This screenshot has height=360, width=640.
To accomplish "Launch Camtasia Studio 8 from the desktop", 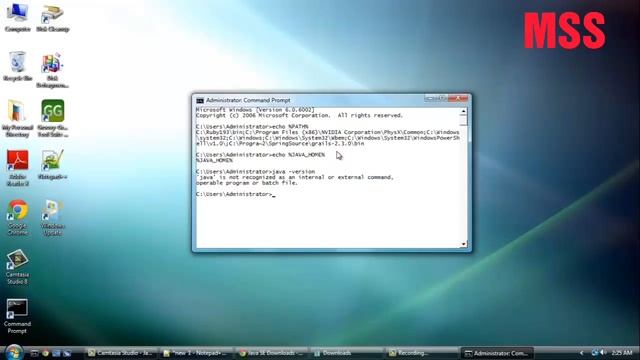I will point(17,267).
